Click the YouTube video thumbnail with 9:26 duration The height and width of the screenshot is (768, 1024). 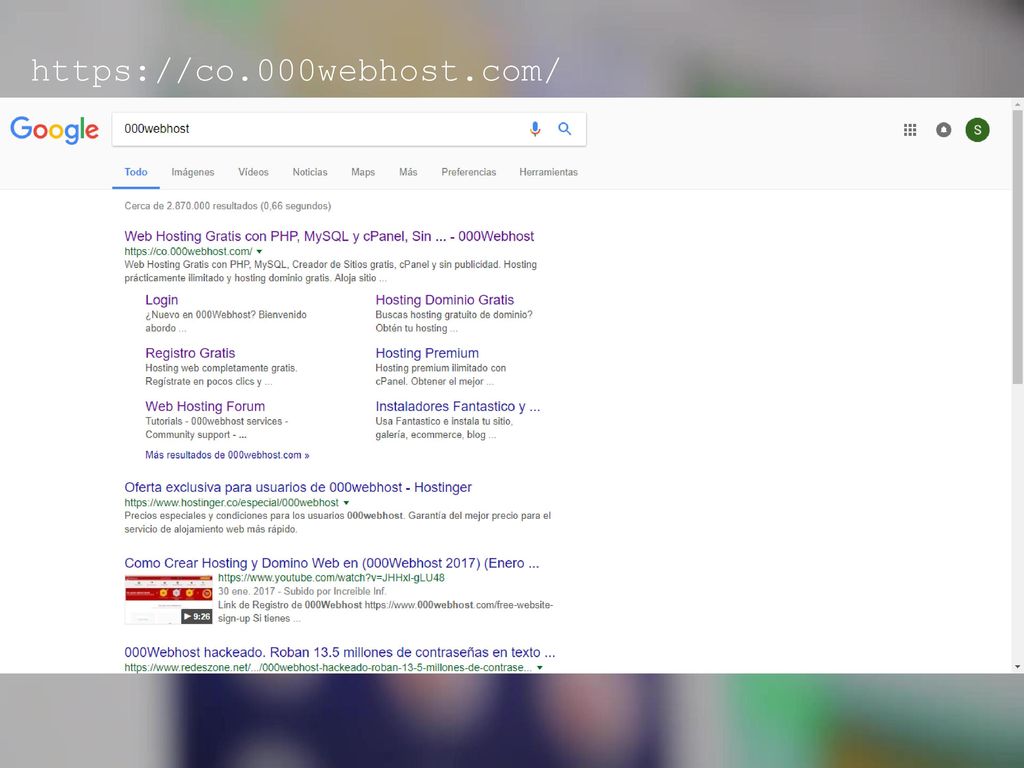tap(168, 600)
